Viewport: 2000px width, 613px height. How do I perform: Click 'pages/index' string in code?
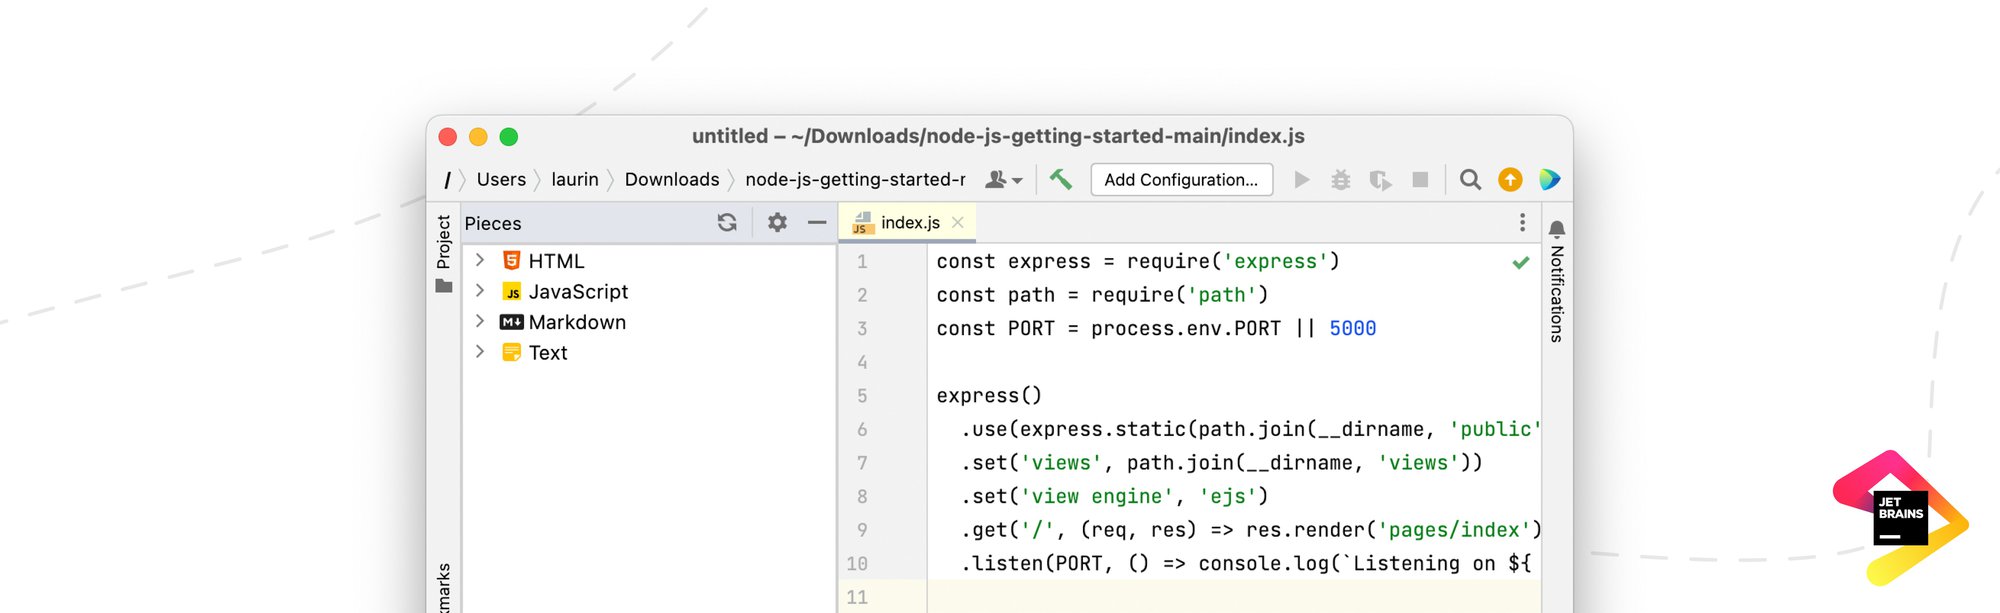(1455, 531)
